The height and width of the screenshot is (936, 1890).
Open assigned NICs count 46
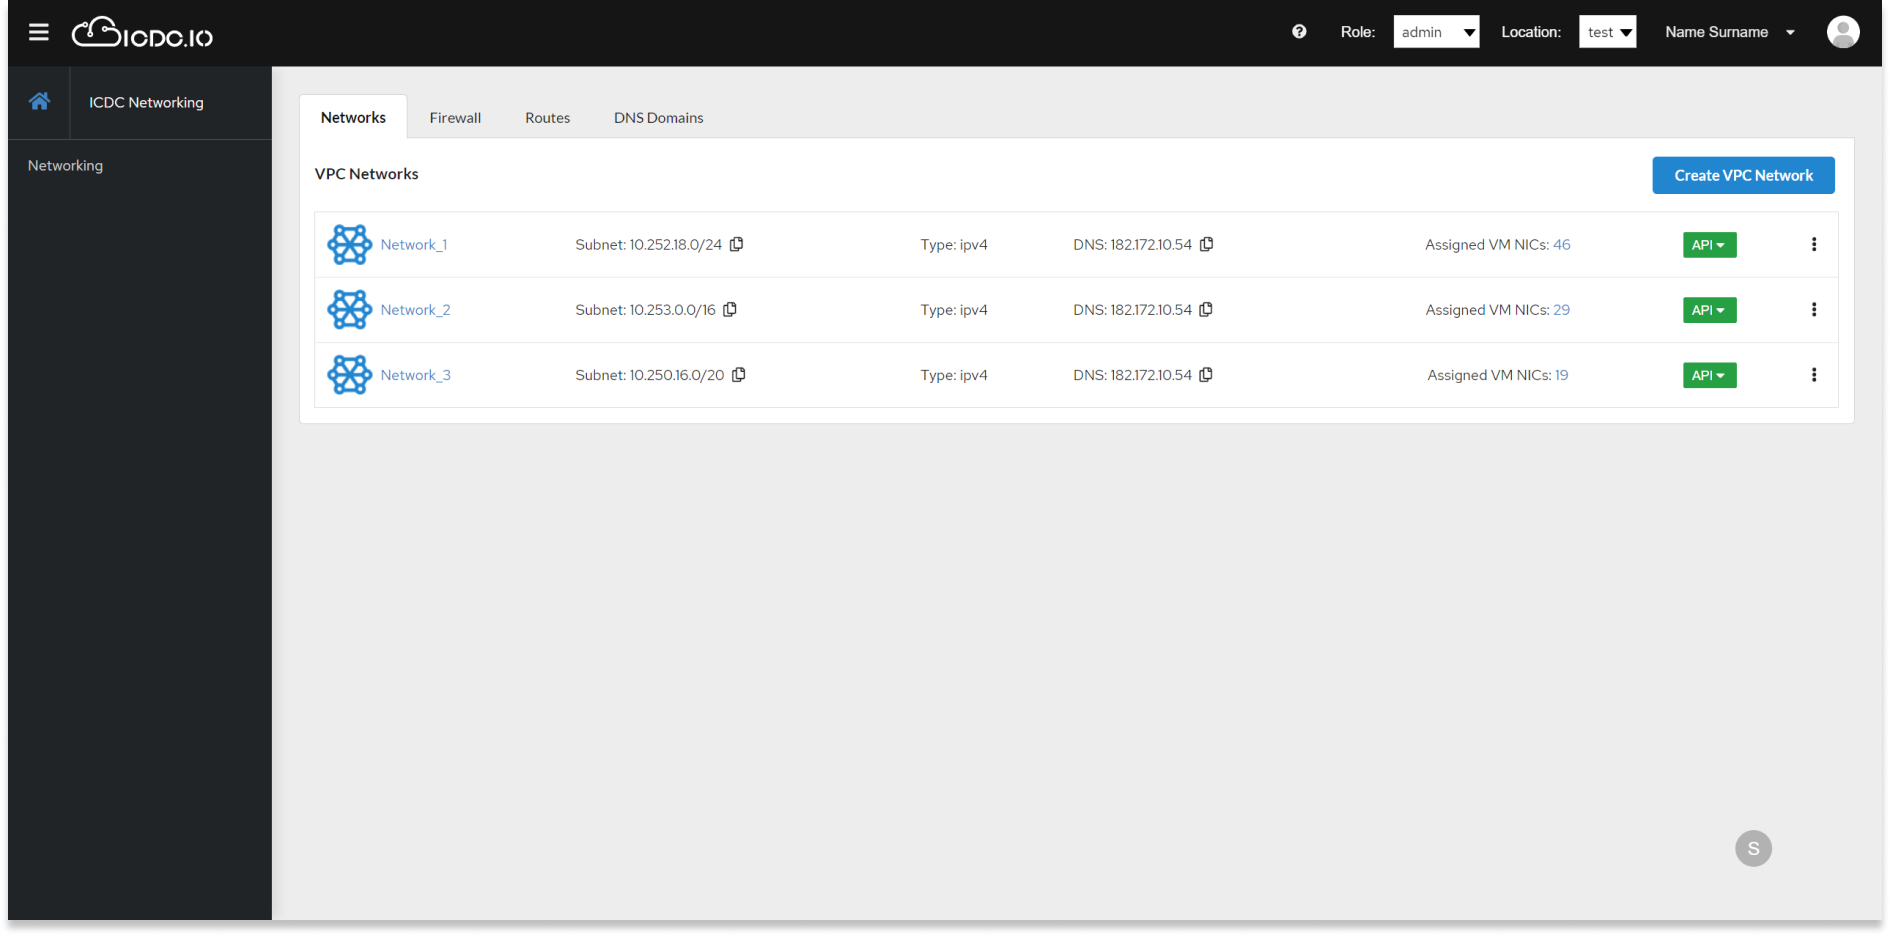click(x=1561, y=244)
